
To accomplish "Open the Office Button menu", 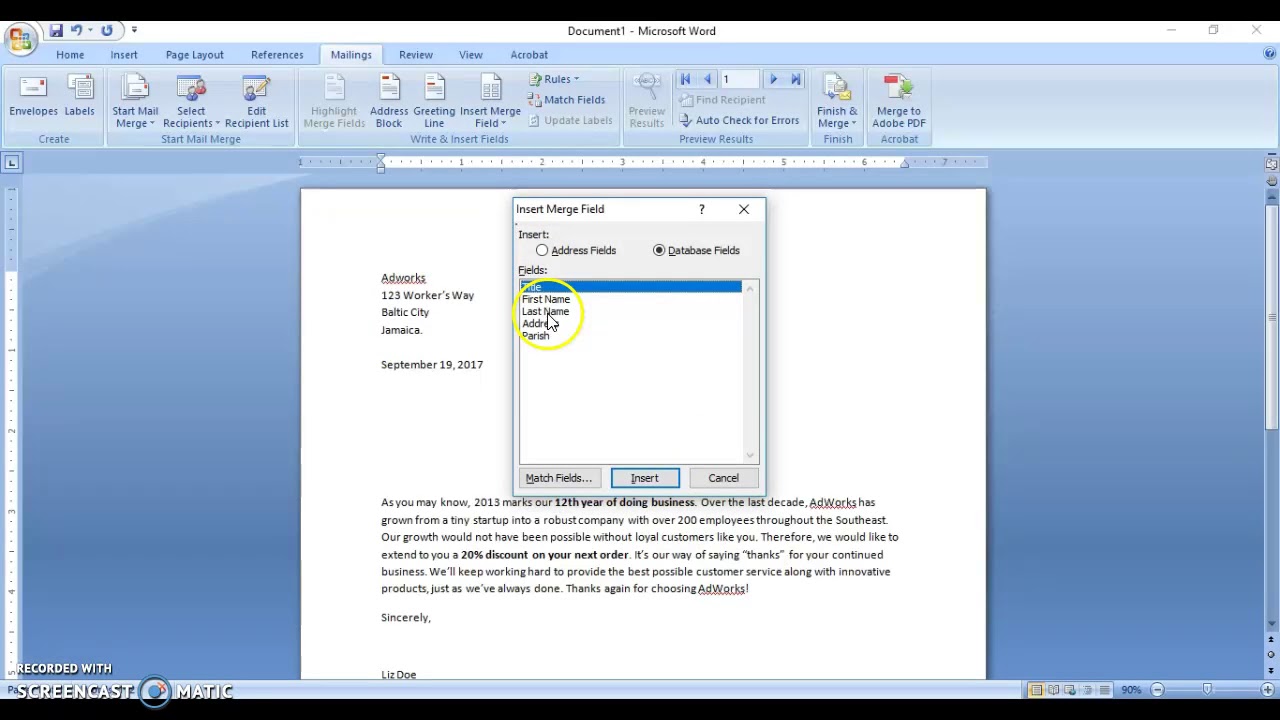I will click(x=20, y=40).
